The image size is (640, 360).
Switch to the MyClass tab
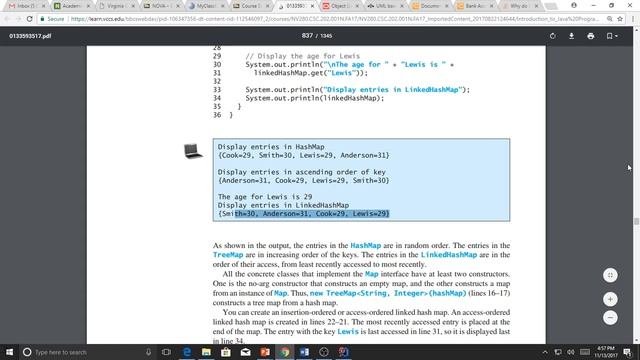(205, 6)
